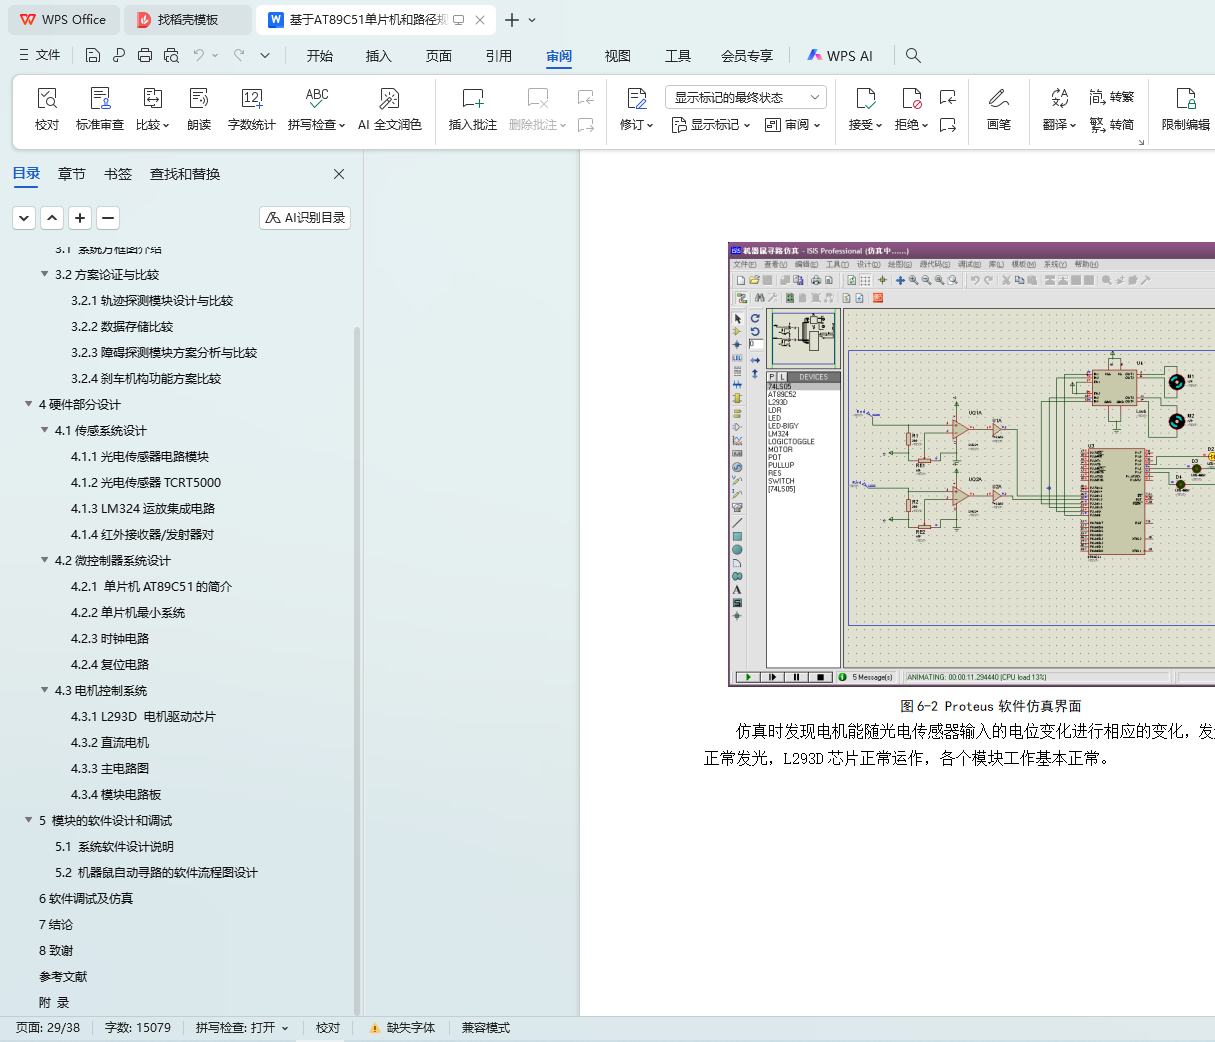1215x1042 pixels.
Task: Click the 缺失字体 missing fonts status
Action: coord(402,1028)
